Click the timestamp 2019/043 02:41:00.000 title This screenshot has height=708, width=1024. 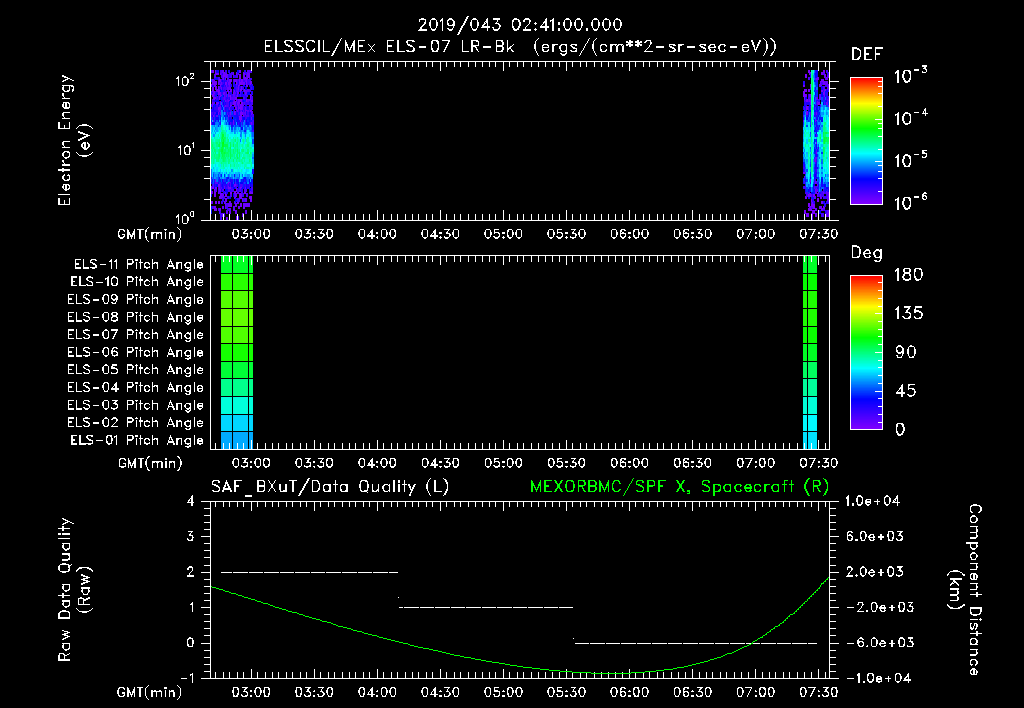point(520,25)
